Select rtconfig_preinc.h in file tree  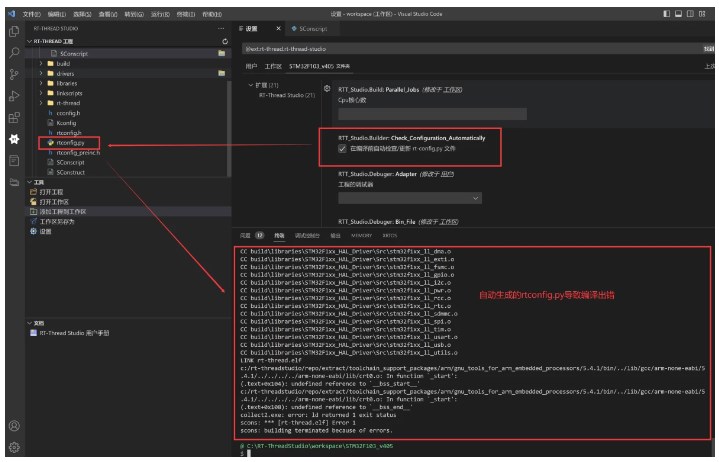77,153
